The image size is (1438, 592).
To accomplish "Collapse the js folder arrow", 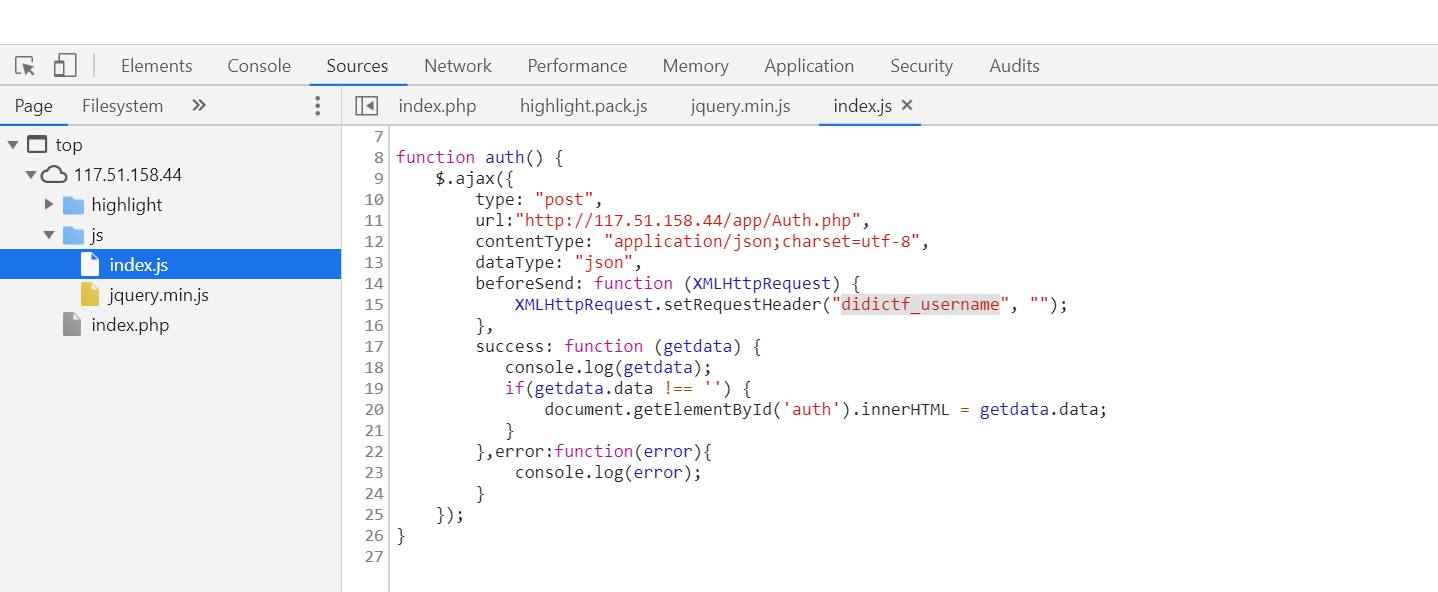I will [49, 235].
